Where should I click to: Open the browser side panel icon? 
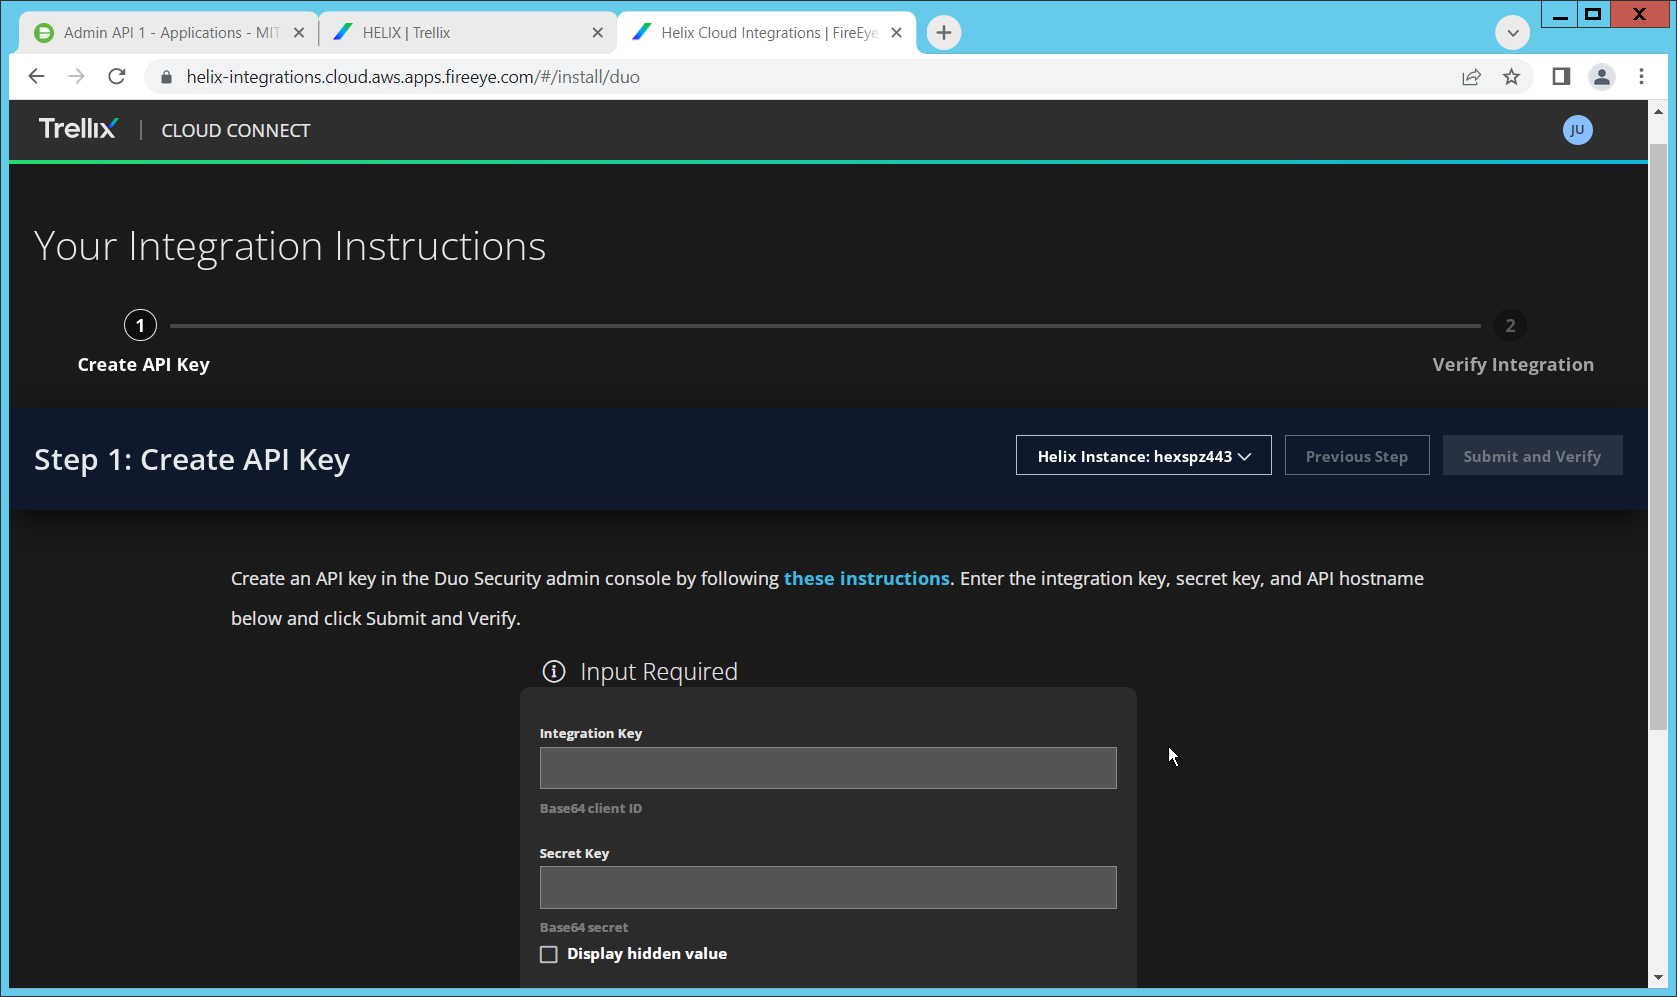[1560, 77]
